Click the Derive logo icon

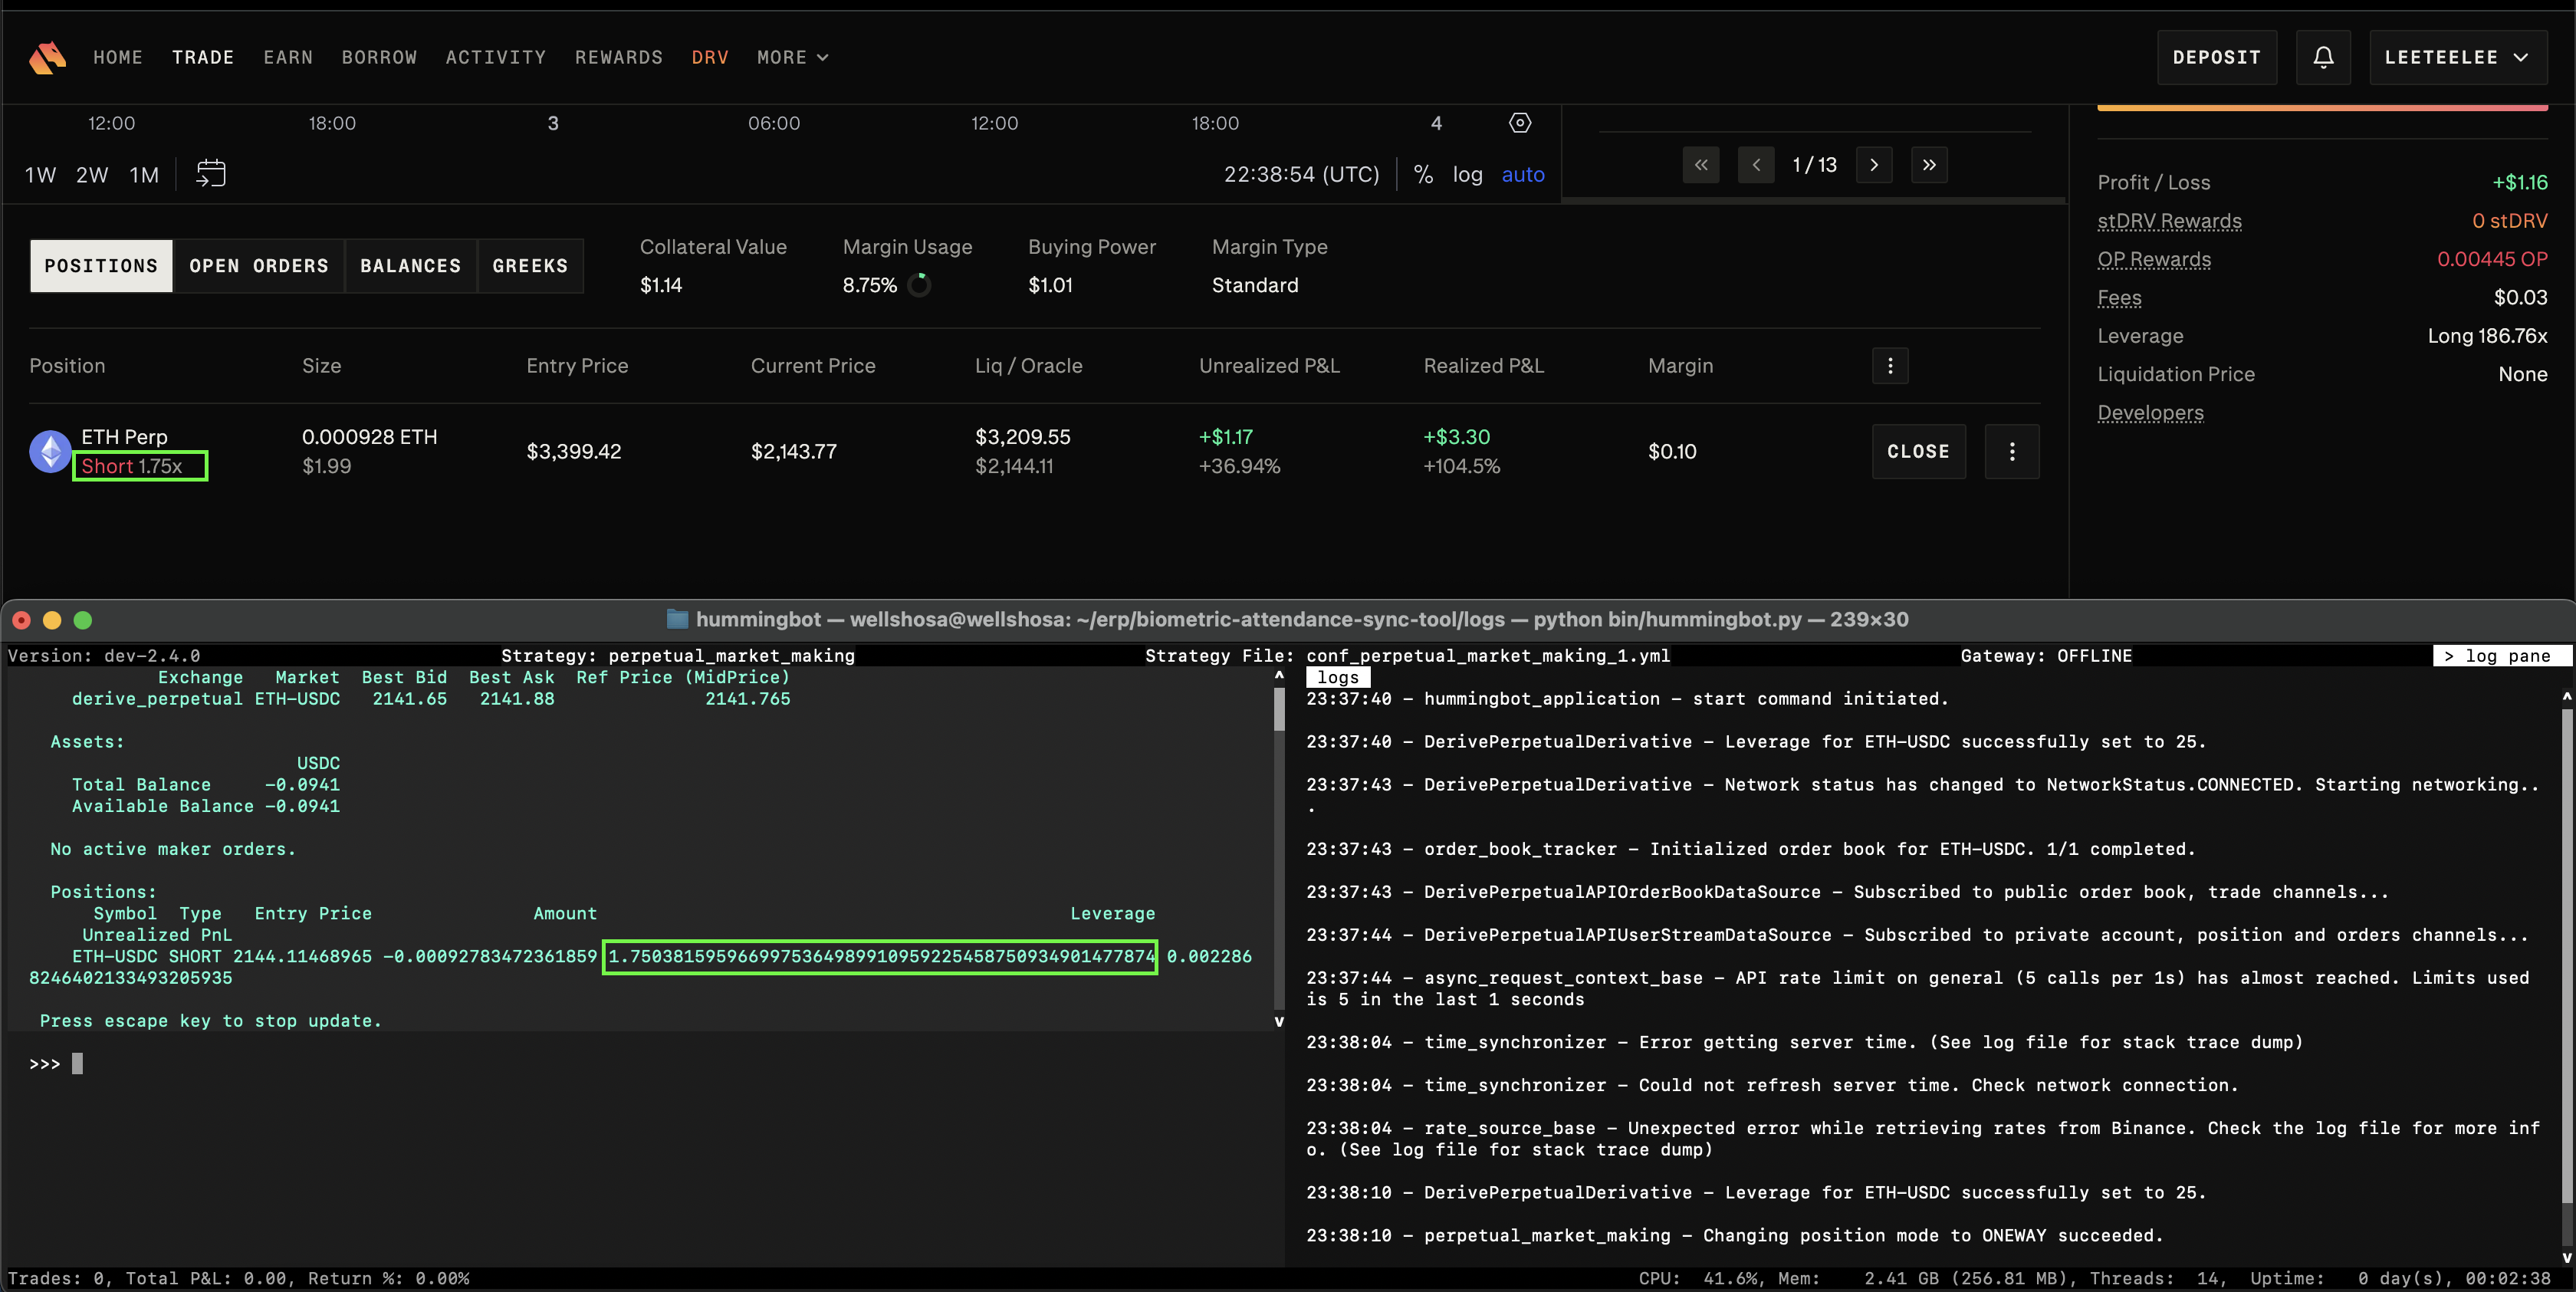tap(47, 57)
